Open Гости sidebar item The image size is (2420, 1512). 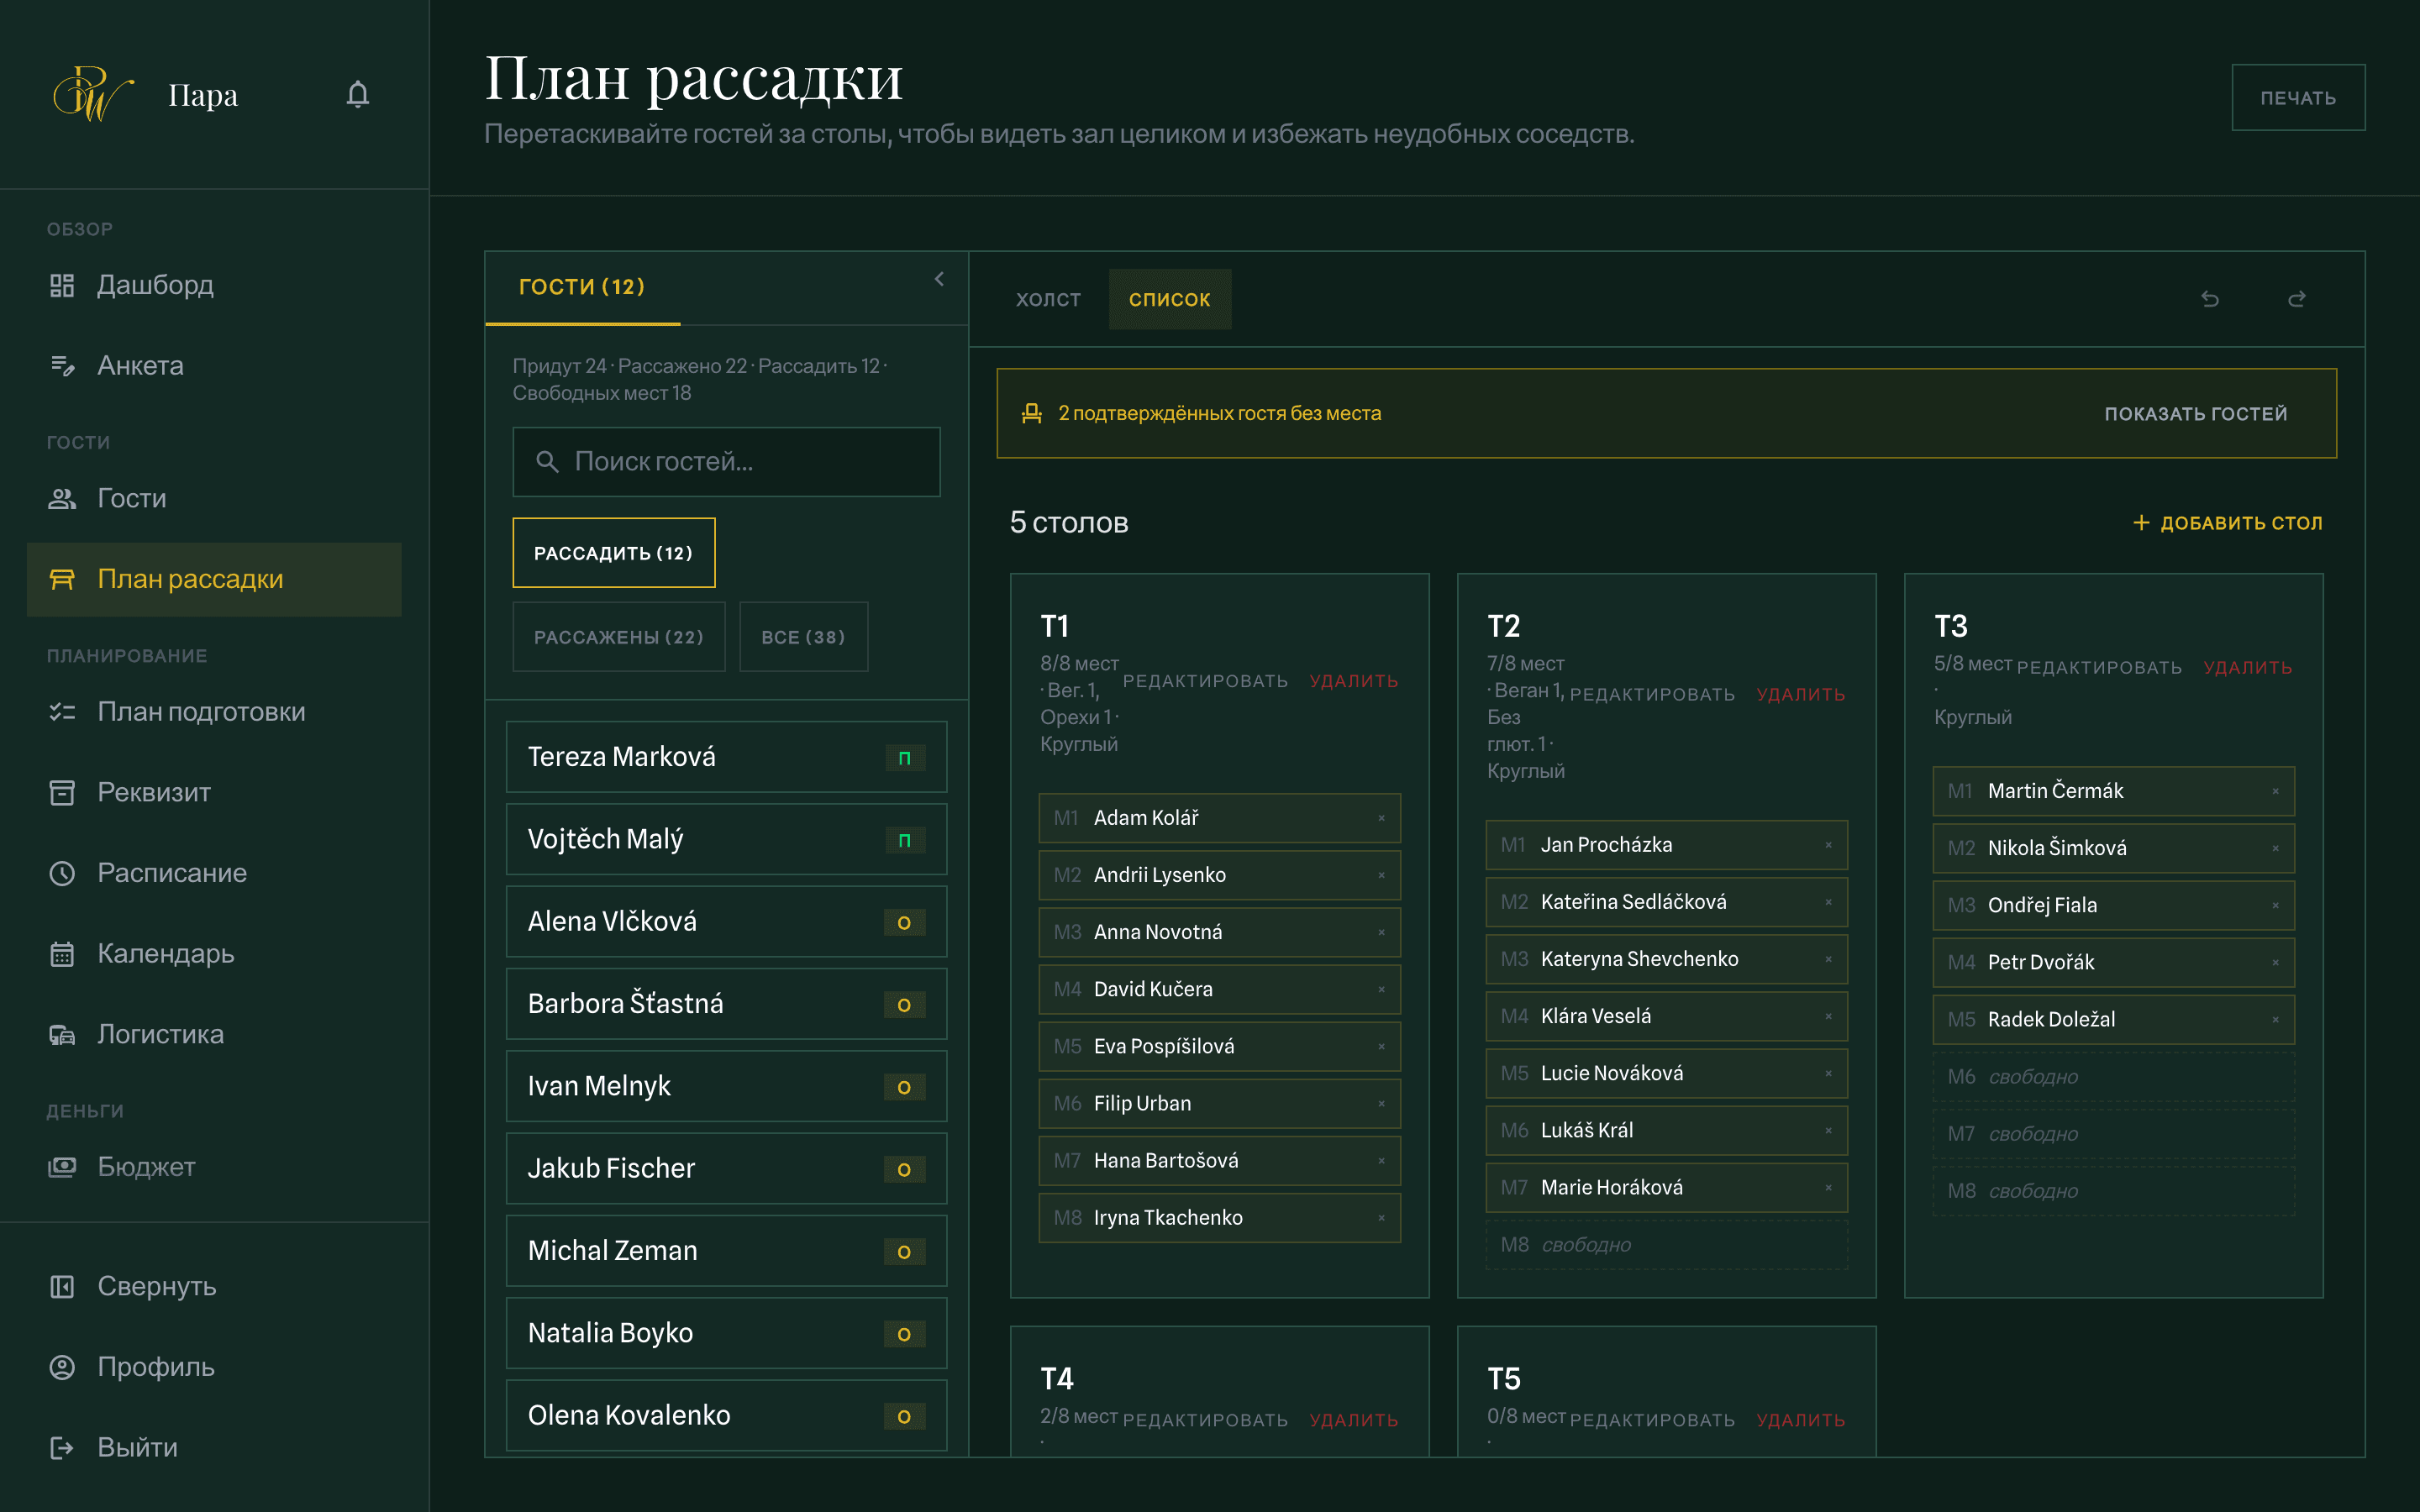214,498
